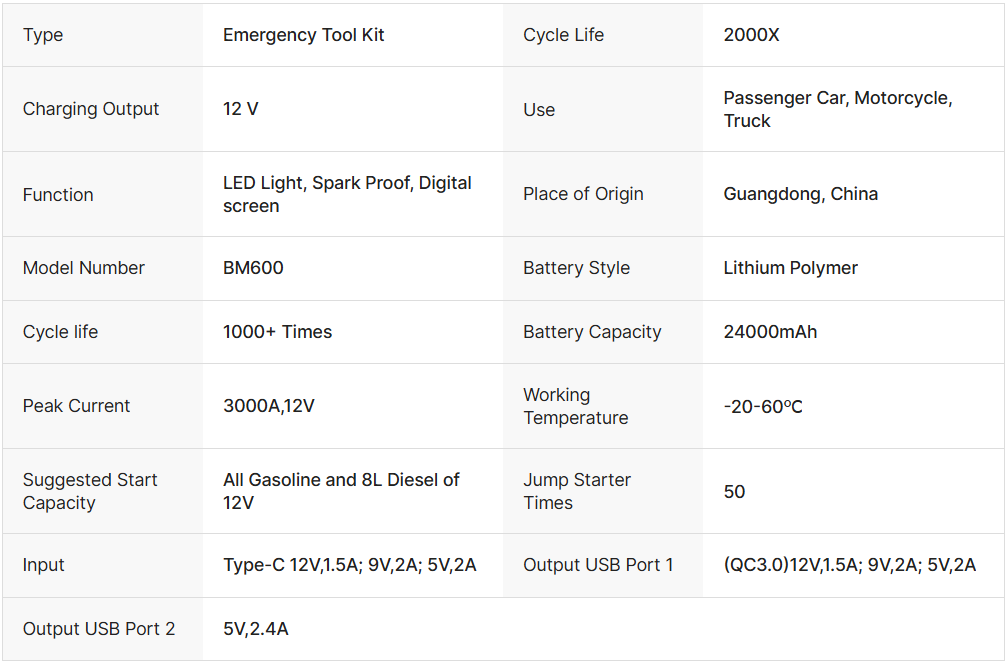Select the "24000mAh" battery capacity value

point(770,332)
